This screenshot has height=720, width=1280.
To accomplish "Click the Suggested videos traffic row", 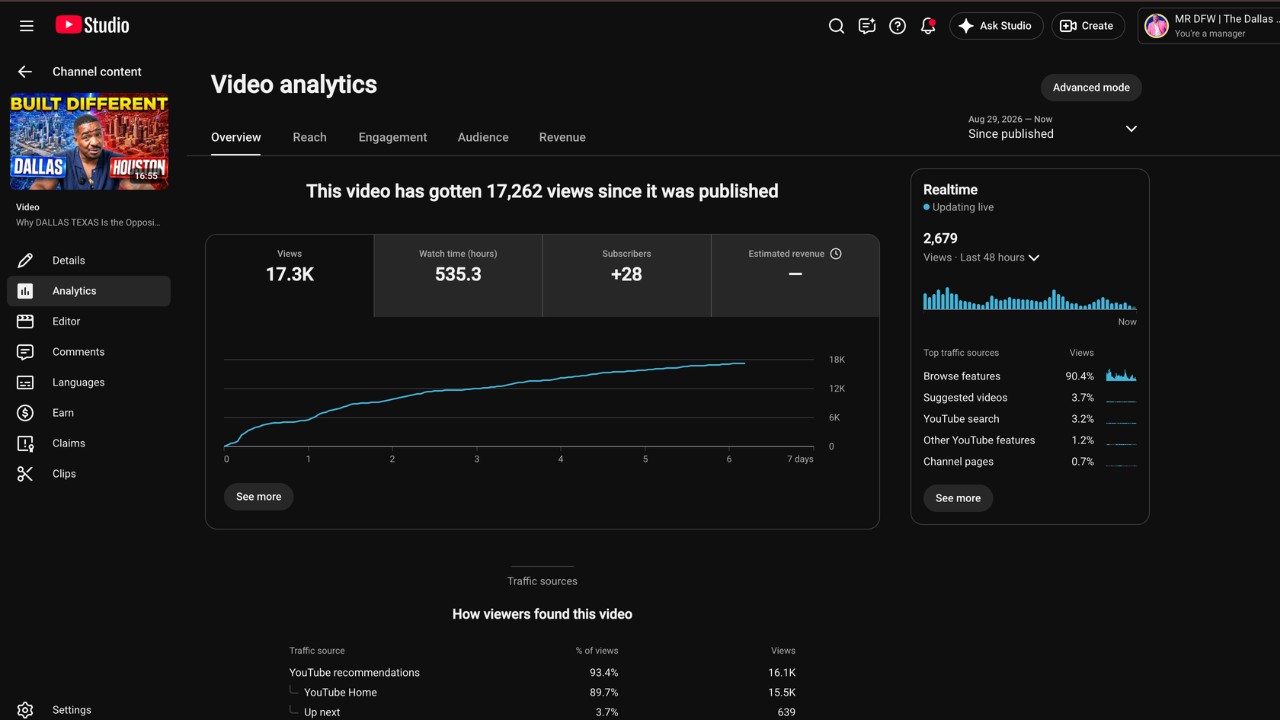I will (x=1030, y=398).
